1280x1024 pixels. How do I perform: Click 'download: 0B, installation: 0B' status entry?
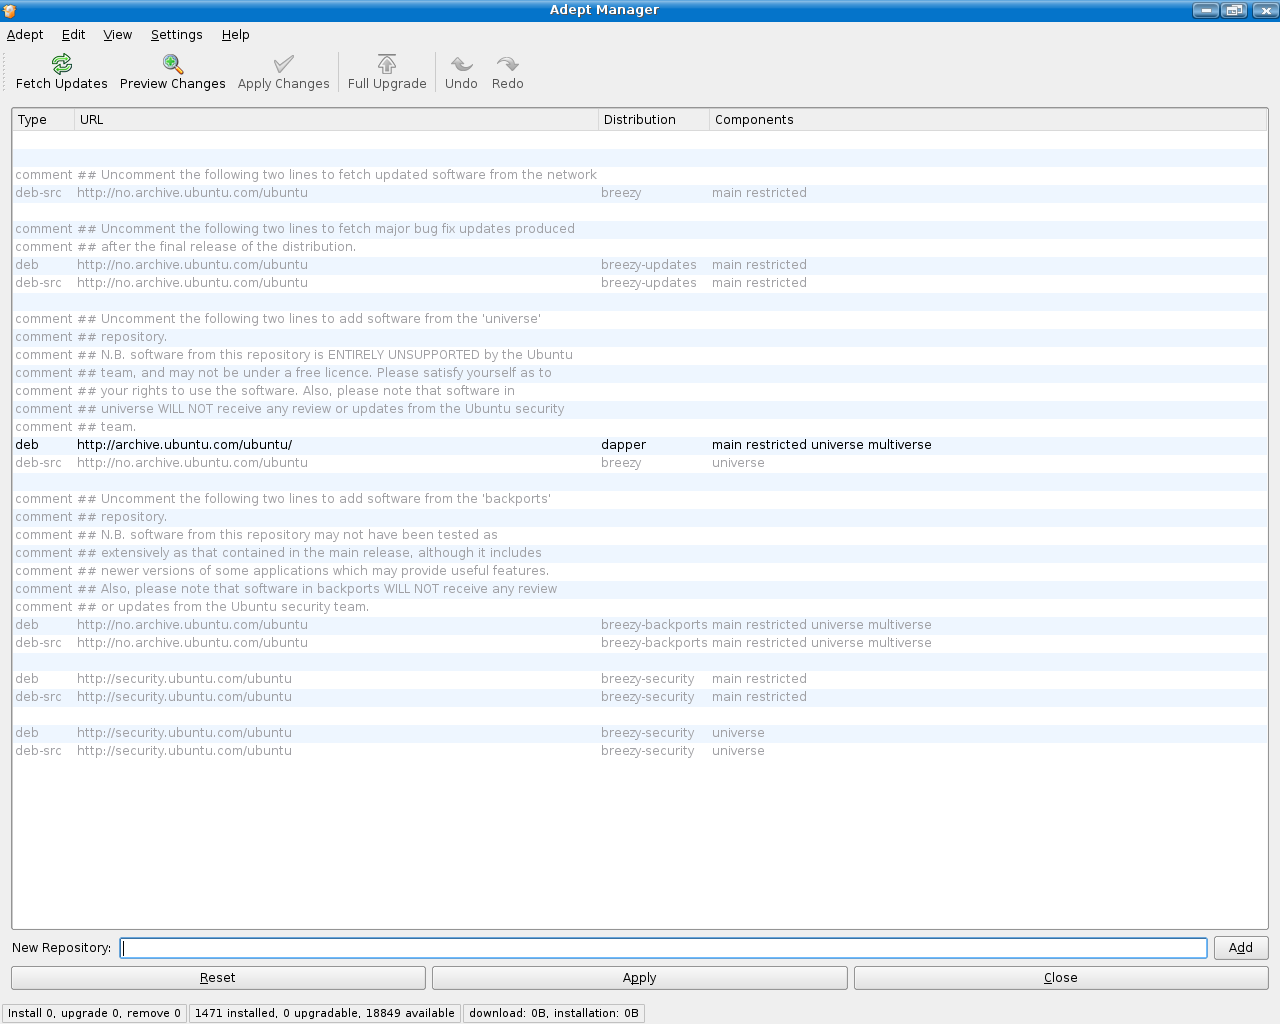(x=554, y=1013)
